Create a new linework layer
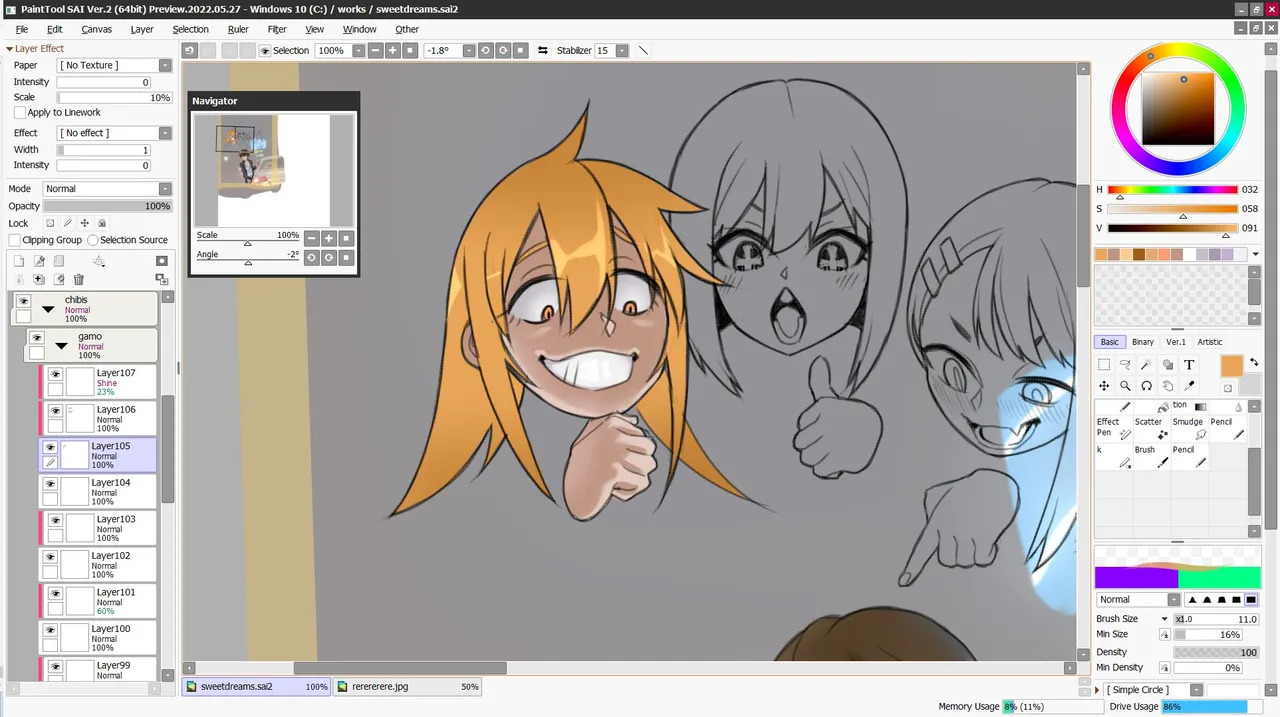The width and height of the screenshot is (1280, 717). (x=39, y=261)
